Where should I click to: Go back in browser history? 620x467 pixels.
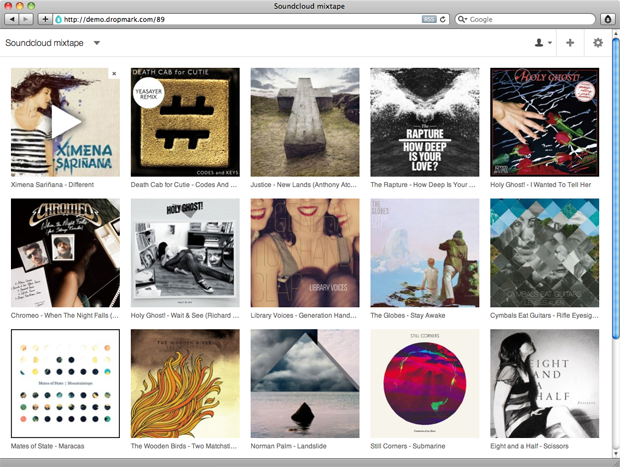point(11,19)
